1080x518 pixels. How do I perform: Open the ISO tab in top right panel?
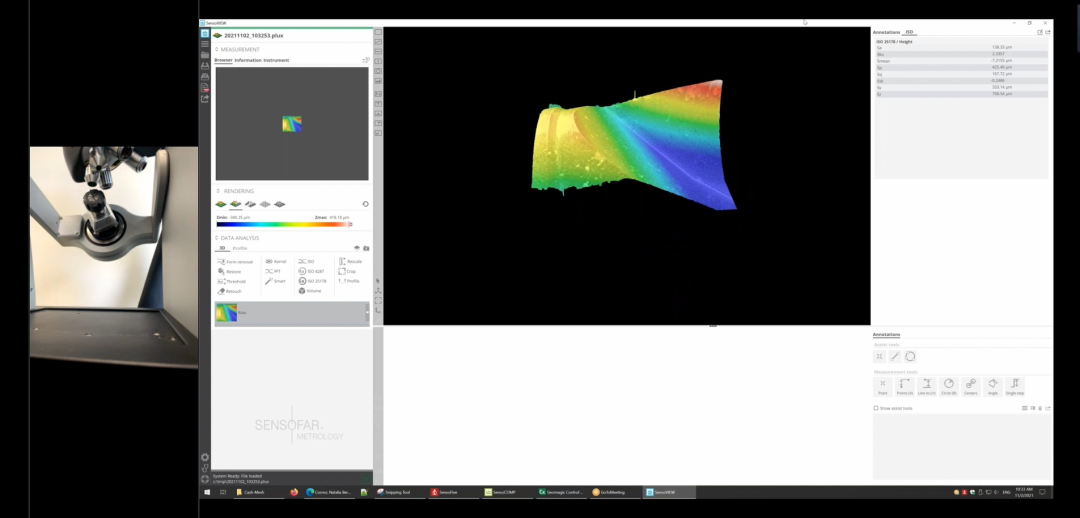coord(909,32)
